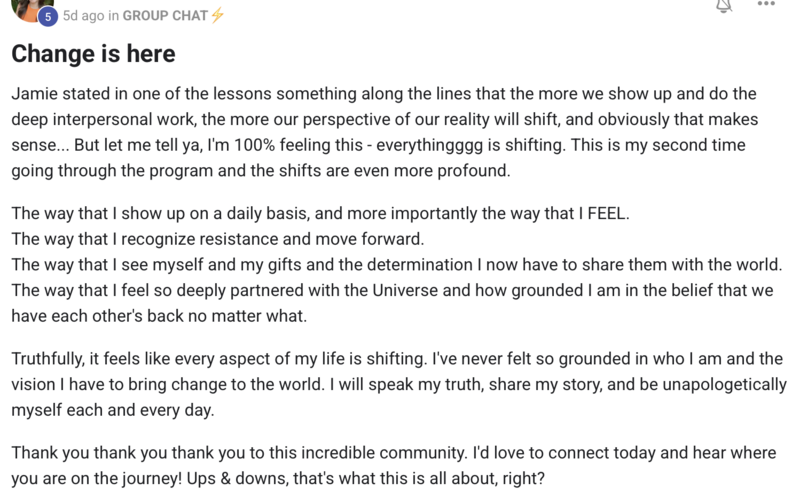Screen dimensions: 800x498
Task: Click the line "going through the program"
Action: (x=261, y=170)
